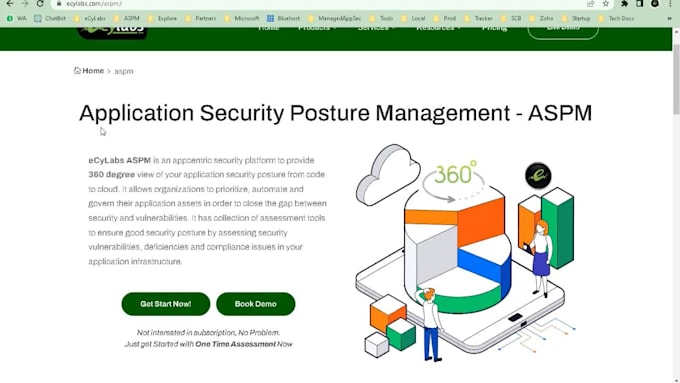Open the Explore bookmarks folder
This screenshot has height=383, width=680.
tap(162, 18)
